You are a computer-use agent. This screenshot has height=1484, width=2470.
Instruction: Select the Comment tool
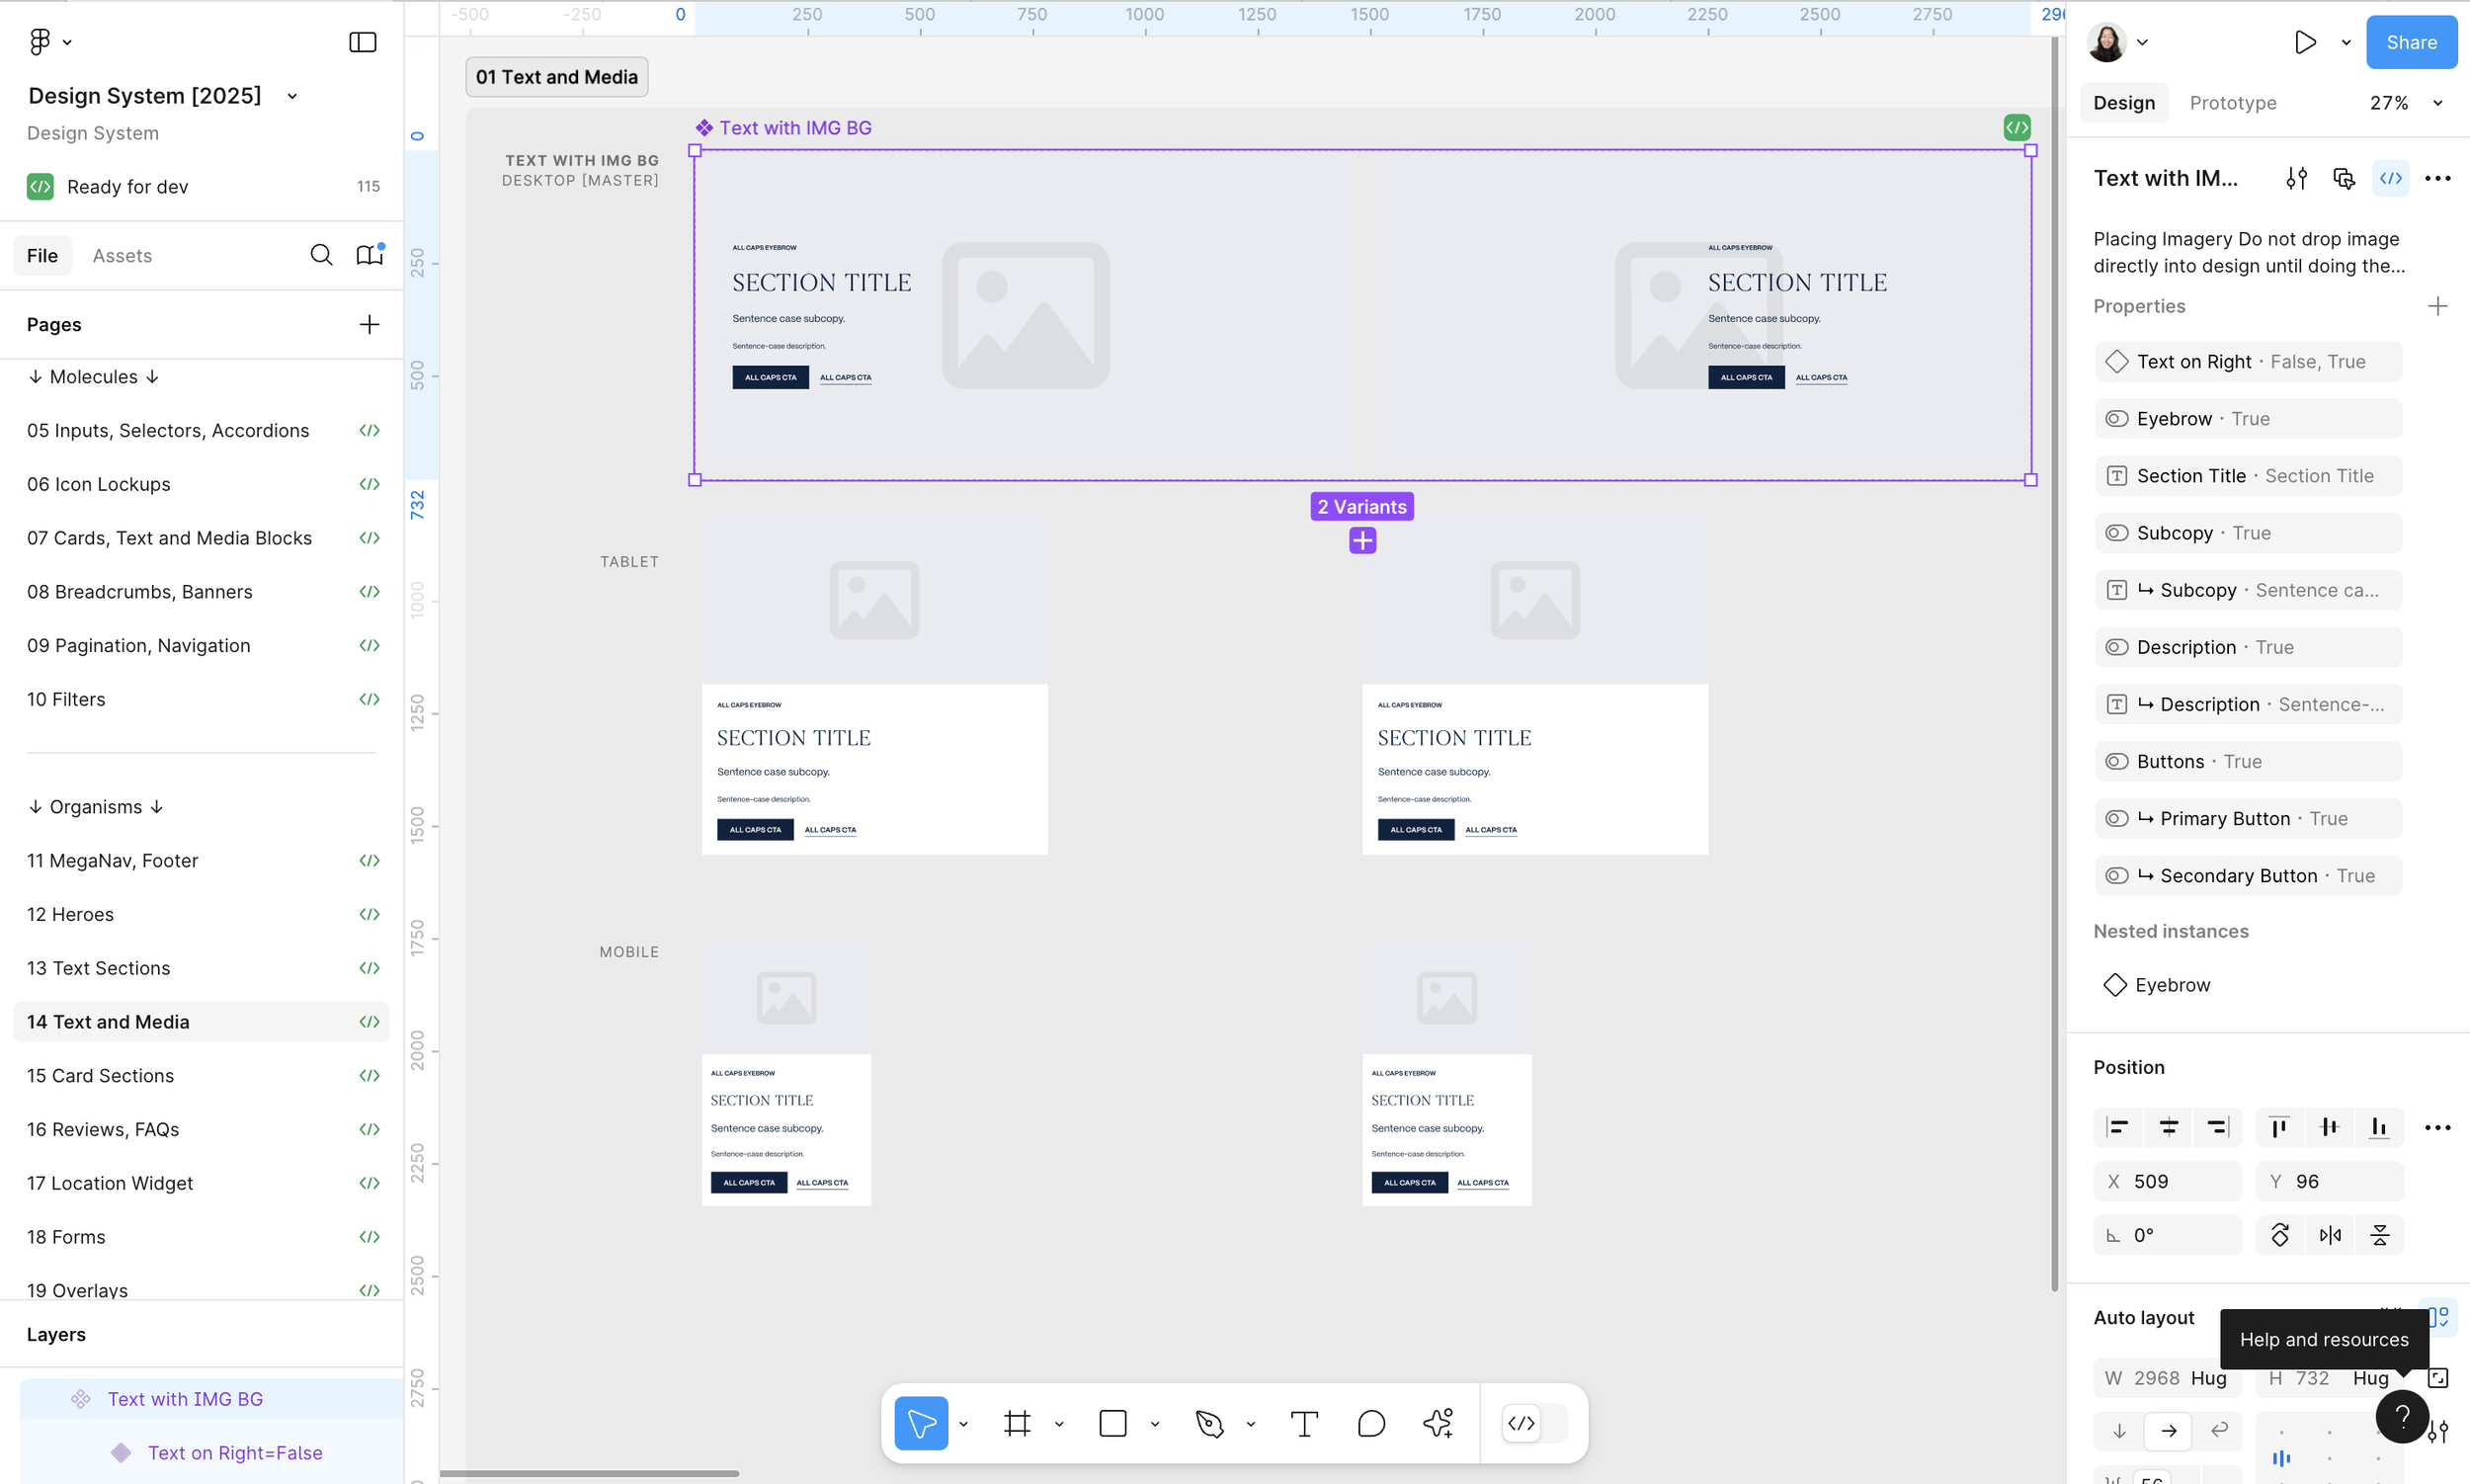click(1371, 1423)
